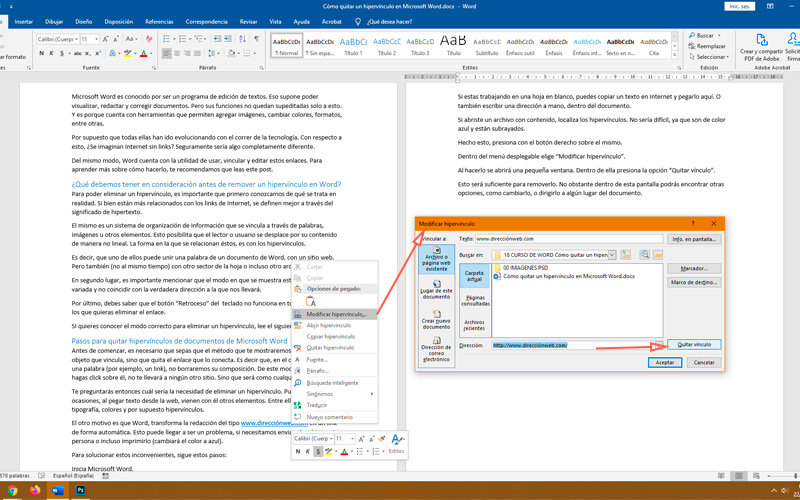
Task: Open Photoshop from the taskbar
Action: pyautogui.click(x=80, y=490)
